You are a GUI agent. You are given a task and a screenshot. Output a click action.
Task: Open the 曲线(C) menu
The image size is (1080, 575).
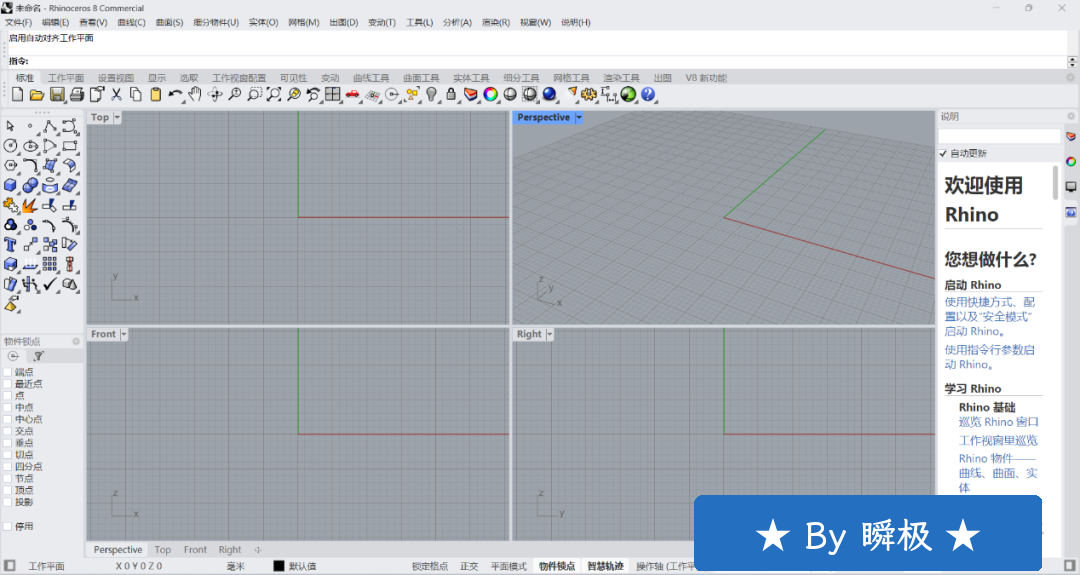coord(131,22)
